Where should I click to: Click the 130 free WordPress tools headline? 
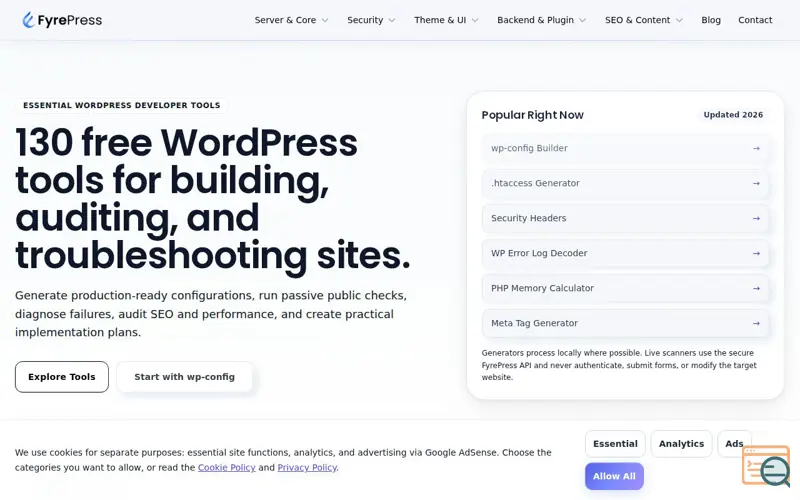click(x=213, y=199)
